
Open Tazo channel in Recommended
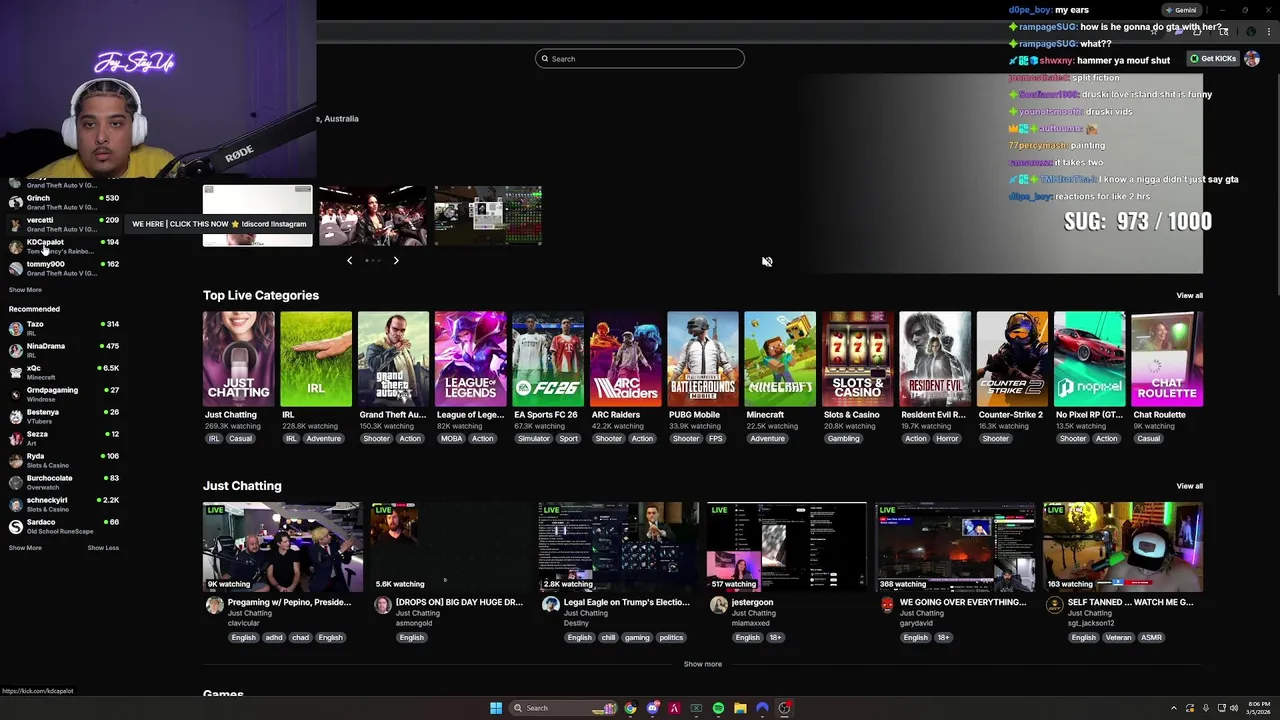tap(64, 328)
